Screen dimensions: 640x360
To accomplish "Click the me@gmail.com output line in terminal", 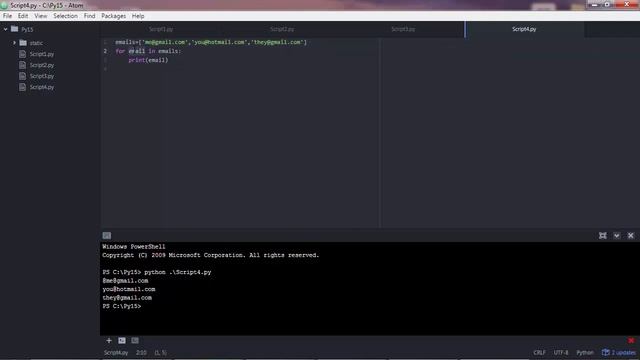I will click(125, 280).
